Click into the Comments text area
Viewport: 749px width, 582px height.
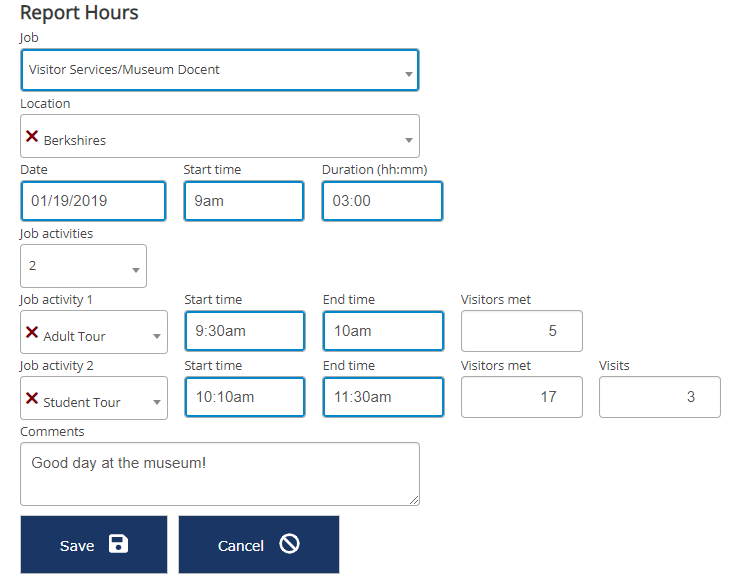[220, 474]
